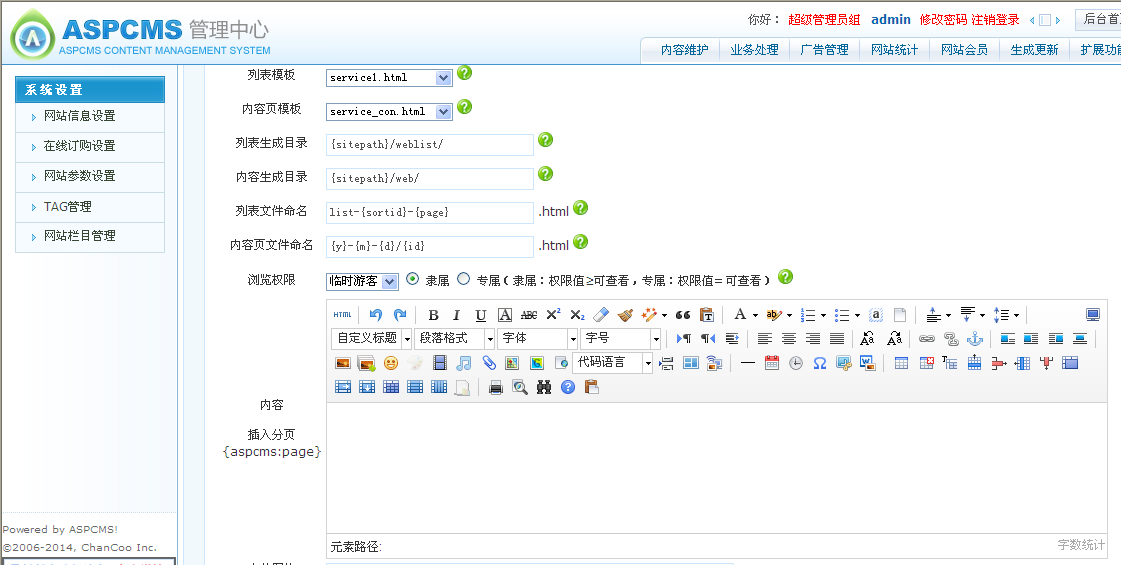The image size is (1121, 565).
Task: Open the 内容维护 top menu tab
Action: coord(684,49)
